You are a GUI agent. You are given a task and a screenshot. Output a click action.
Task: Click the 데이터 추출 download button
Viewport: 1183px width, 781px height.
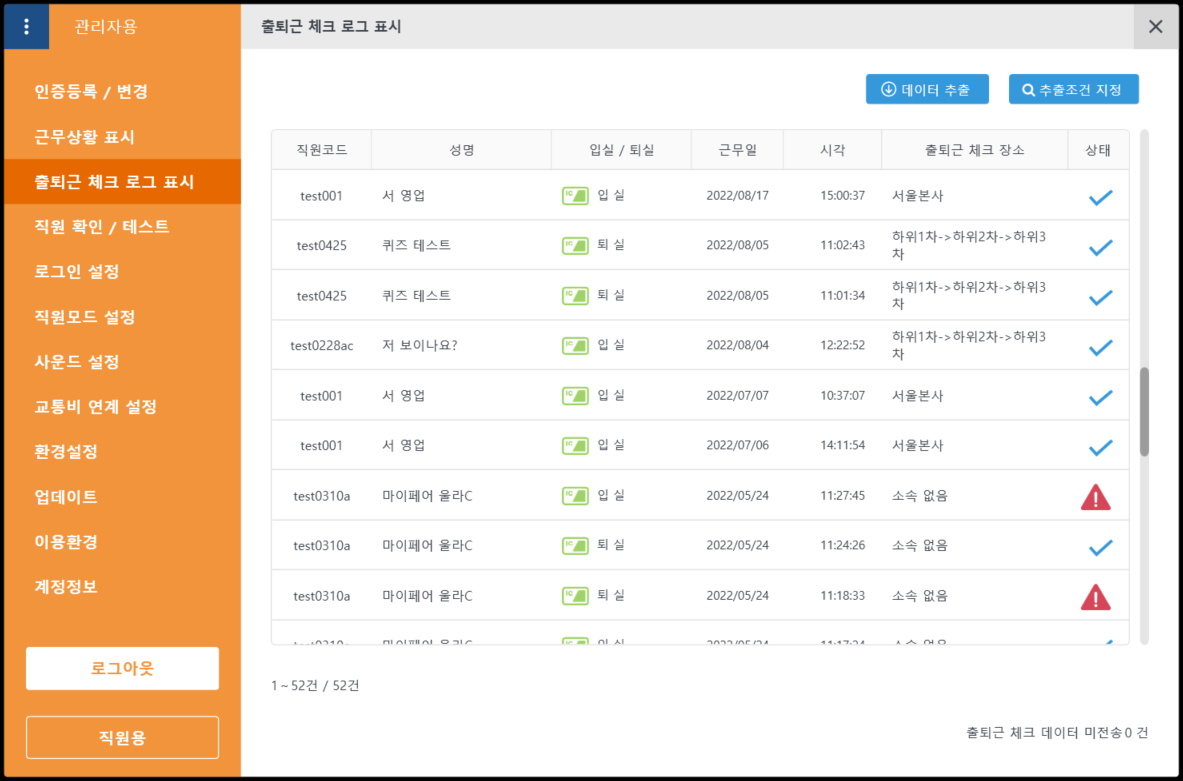coord(927,89)
